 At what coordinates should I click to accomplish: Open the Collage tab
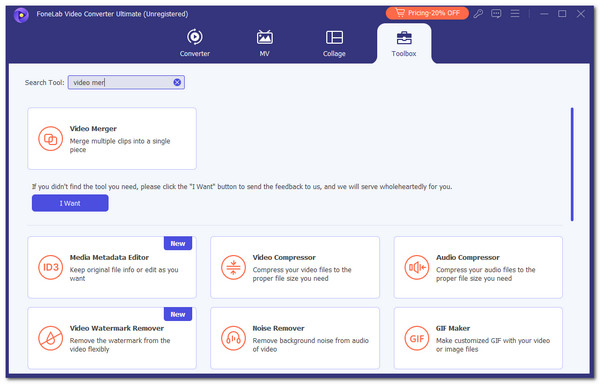click(x=334, y=43)
